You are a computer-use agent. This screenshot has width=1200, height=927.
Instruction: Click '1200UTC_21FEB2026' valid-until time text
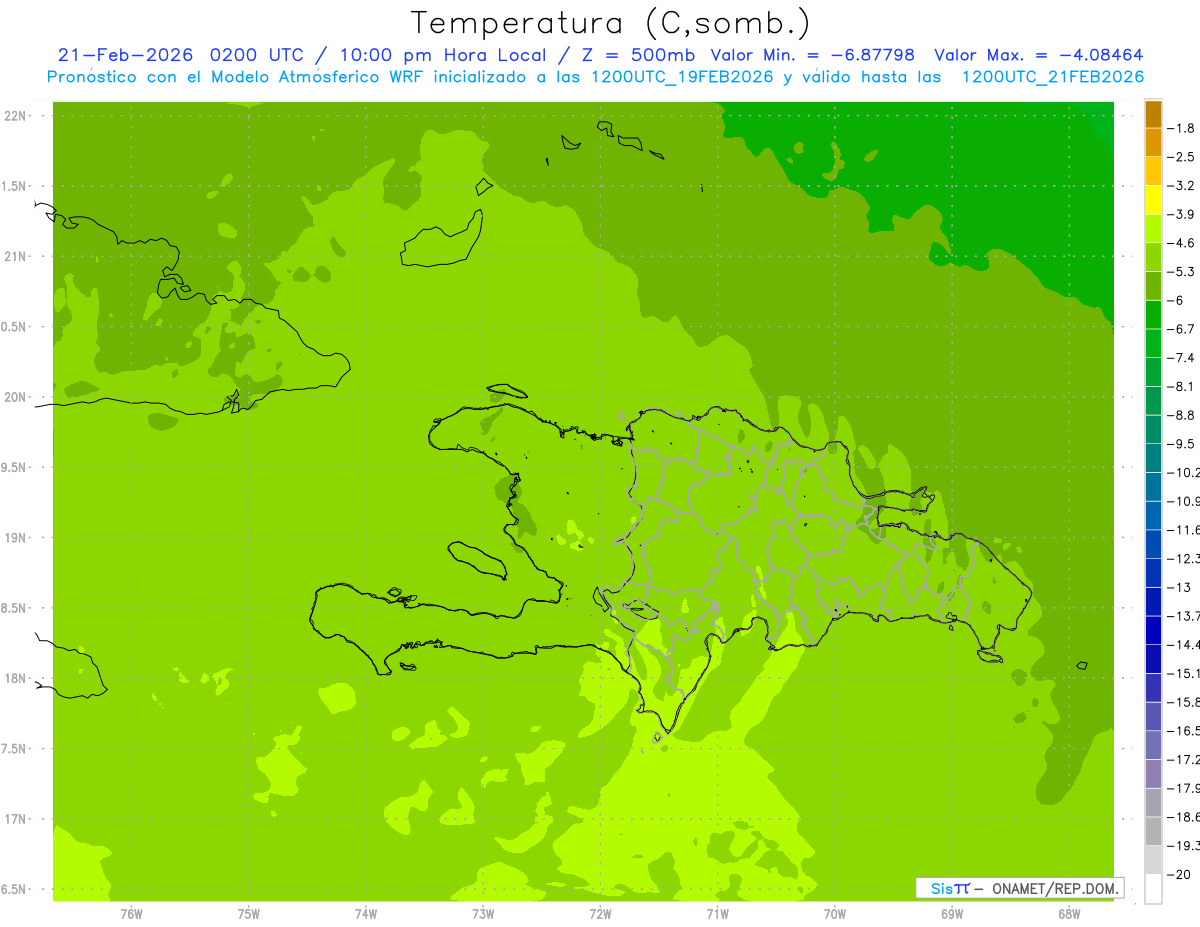[x=1053, y=77]
